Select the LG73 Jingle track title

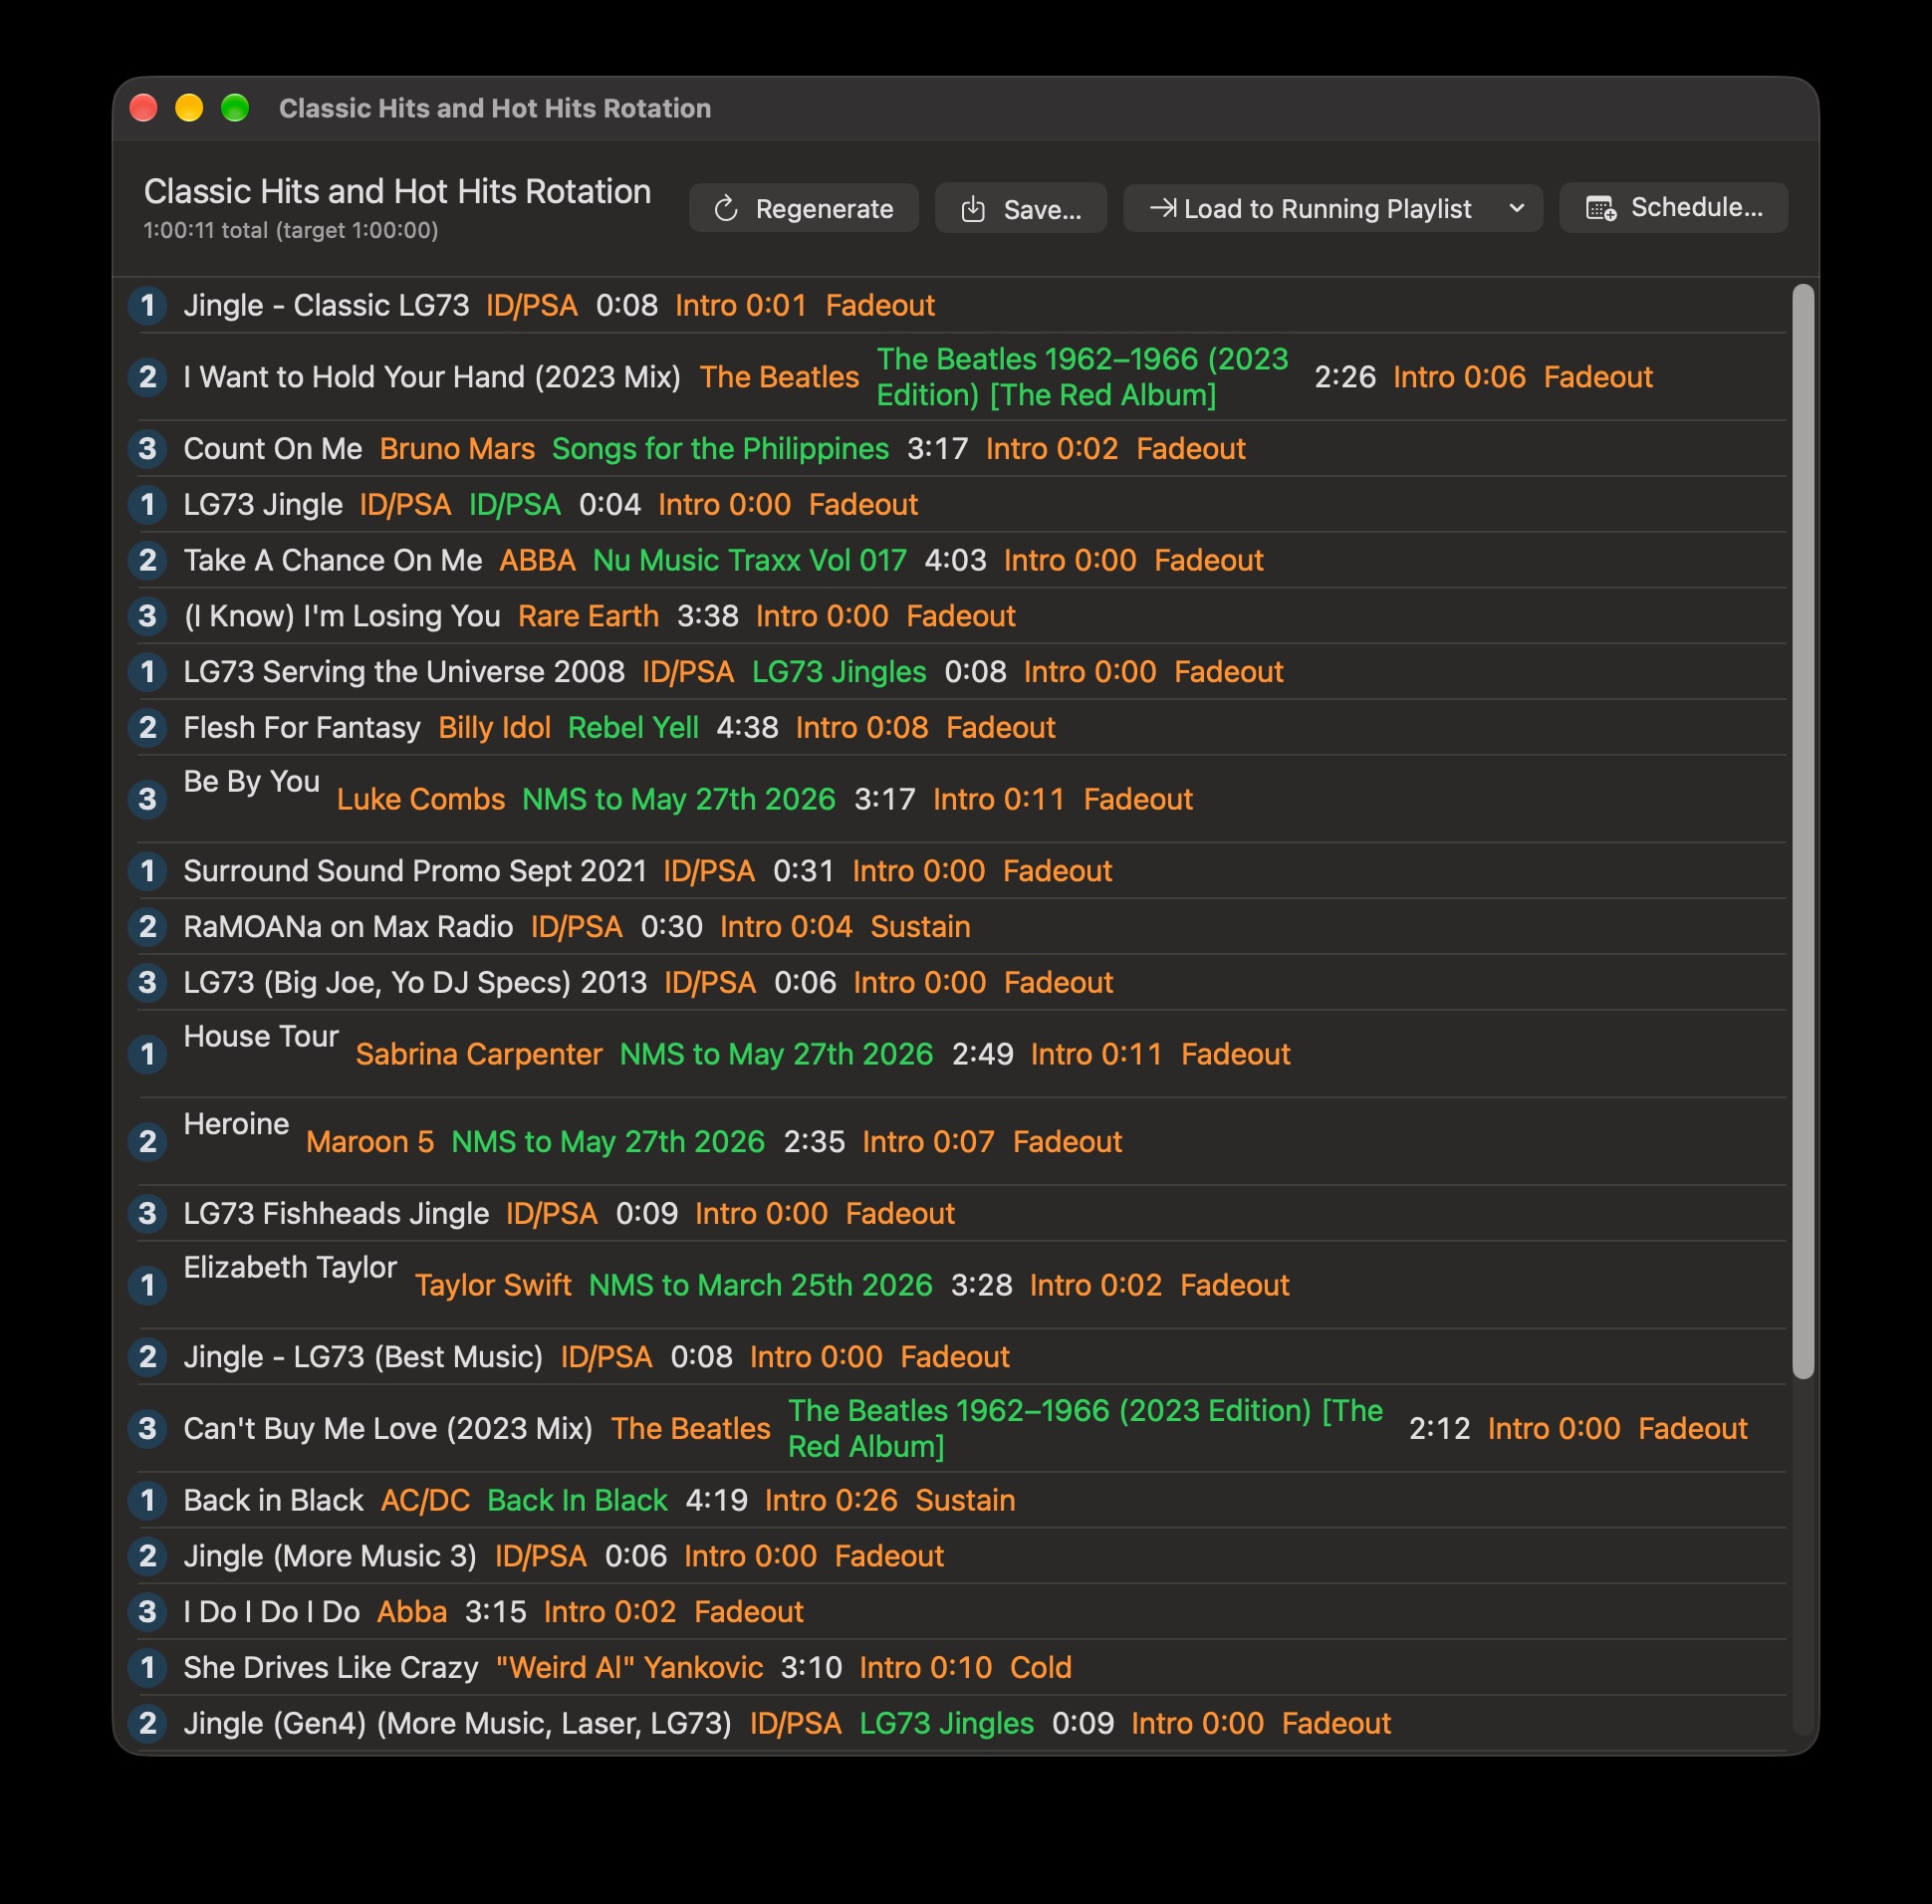tap(263, 505)
